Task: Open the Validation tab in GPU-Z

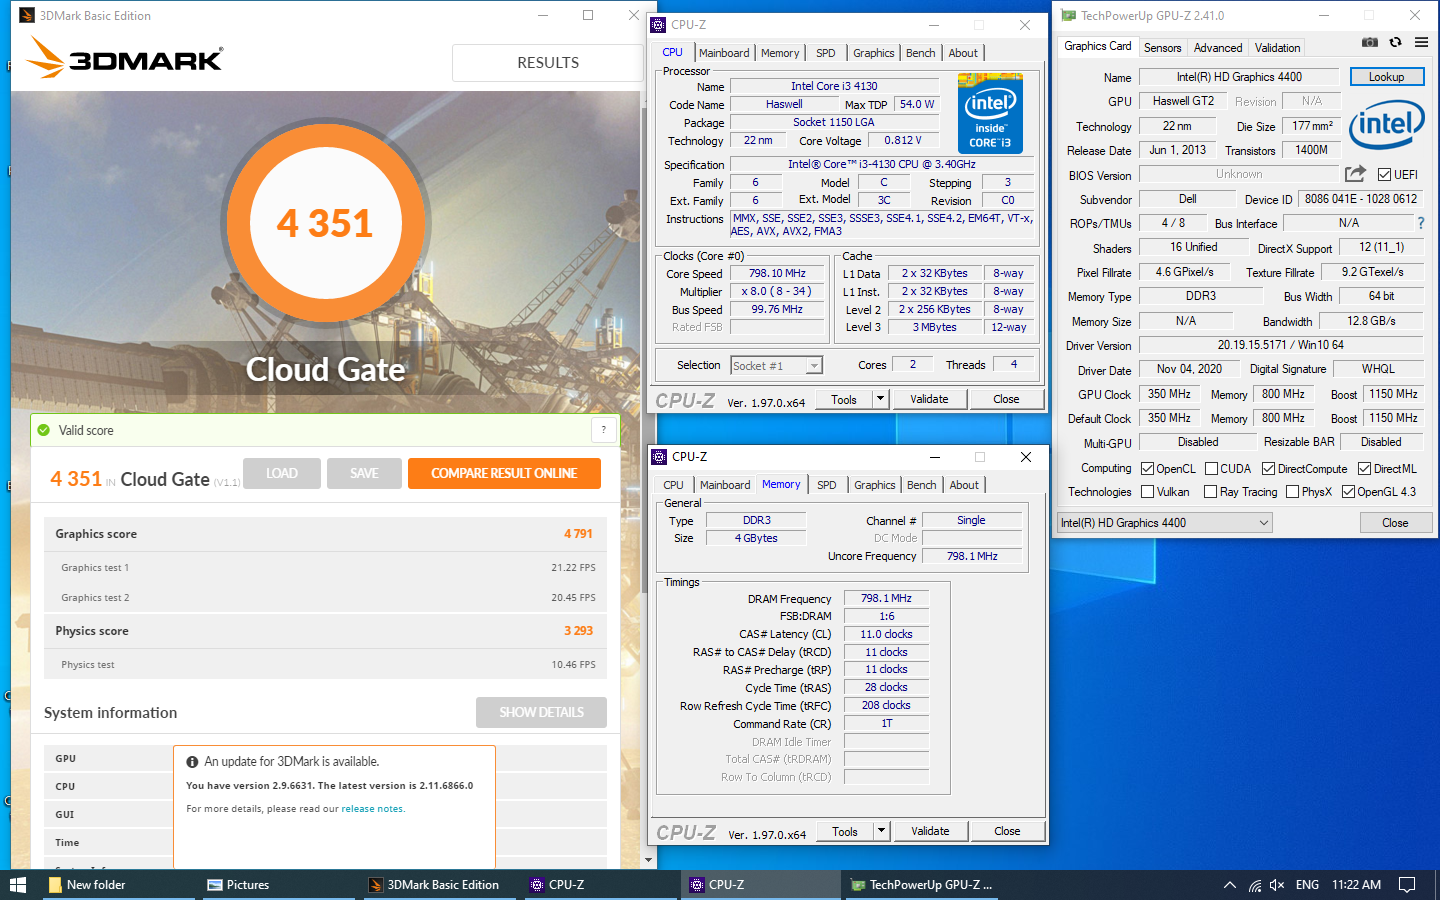Action: point(1278,48)
